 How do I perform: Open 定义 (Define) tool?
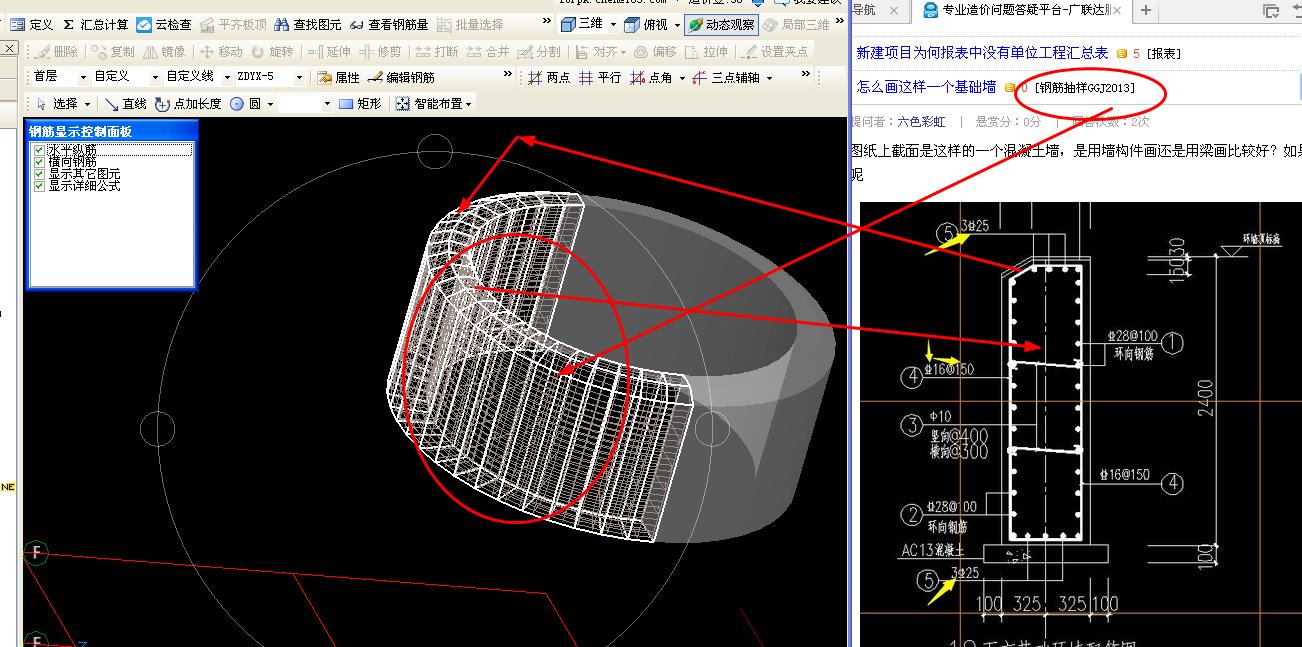[x=32, y=24]
